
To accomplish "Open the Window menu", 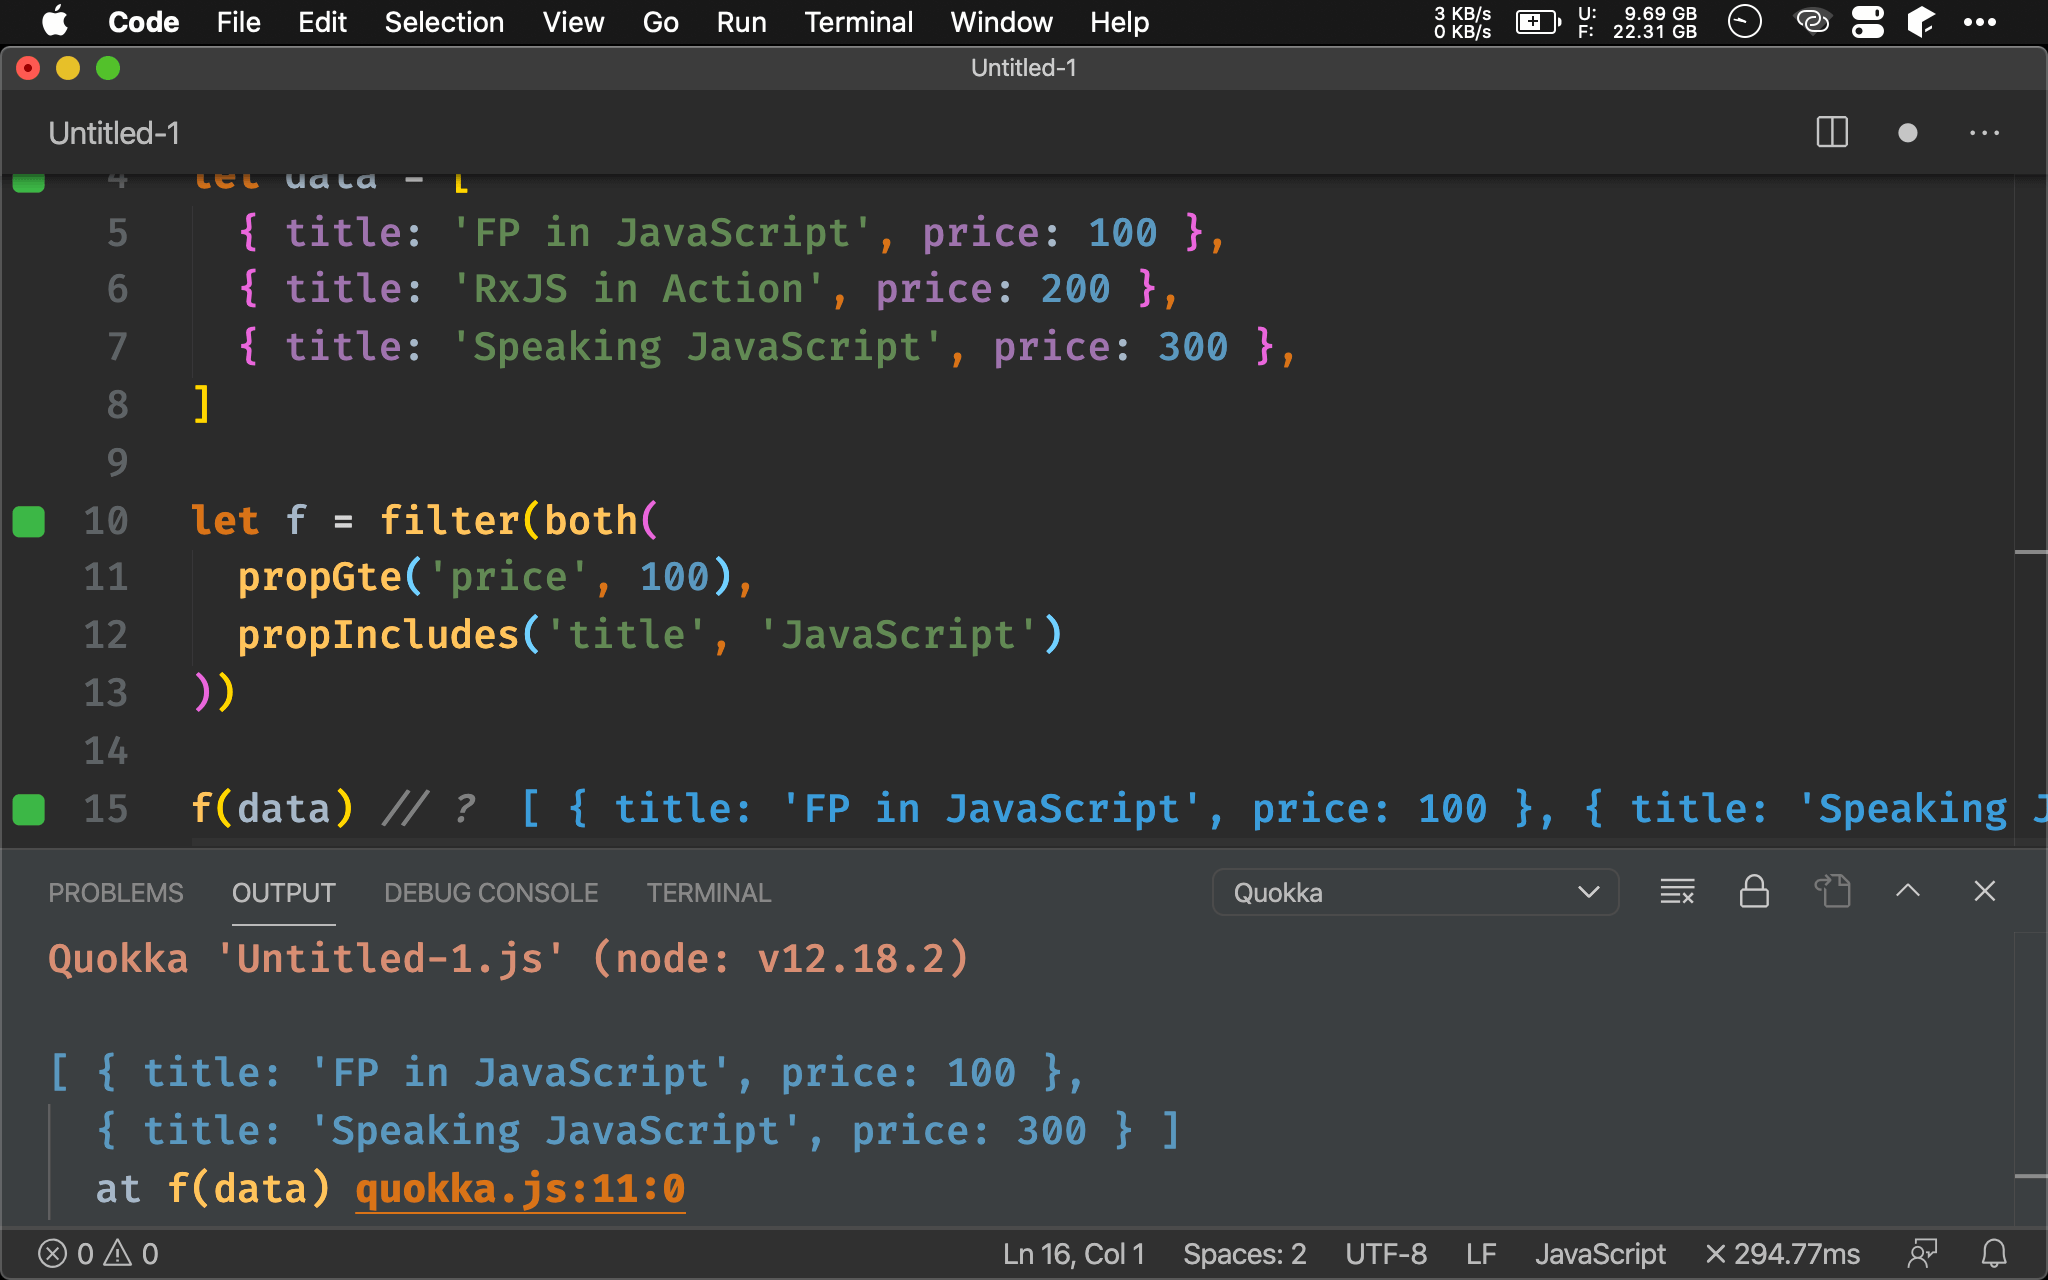I will tap(1001, 22).
